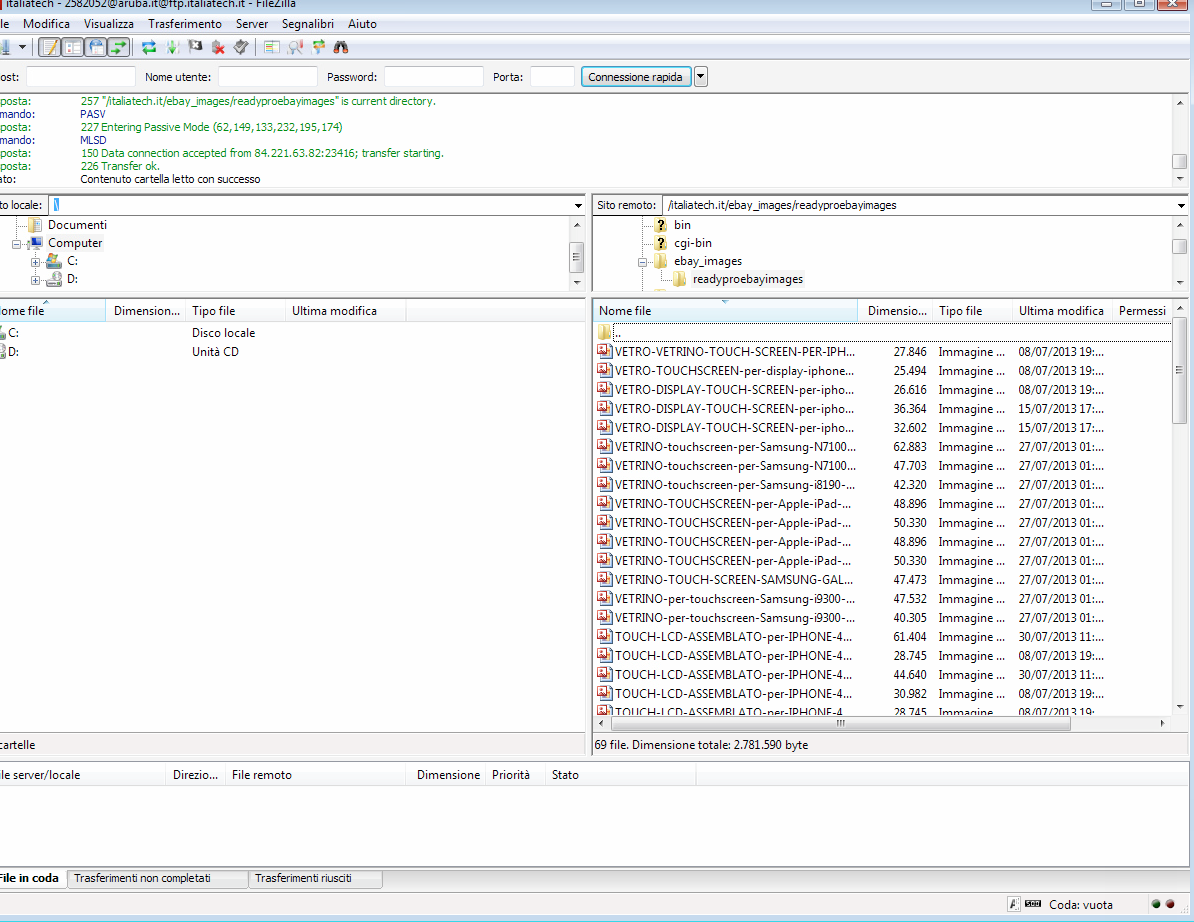Open quick connect history dropdown arrow

pos(701,77)
